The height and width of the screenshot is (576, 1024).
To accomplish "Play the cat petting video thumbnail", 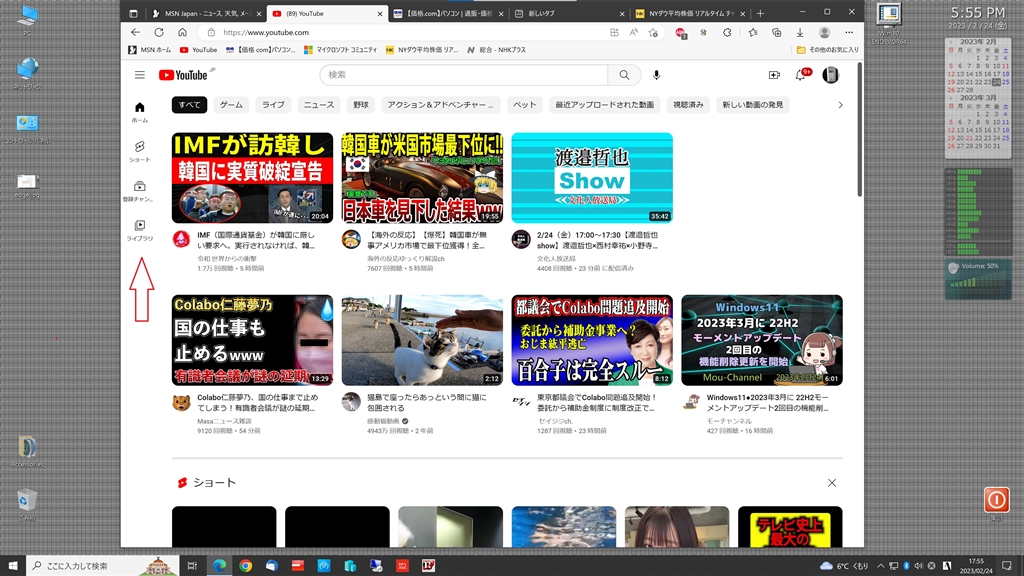I will point(422,340).
